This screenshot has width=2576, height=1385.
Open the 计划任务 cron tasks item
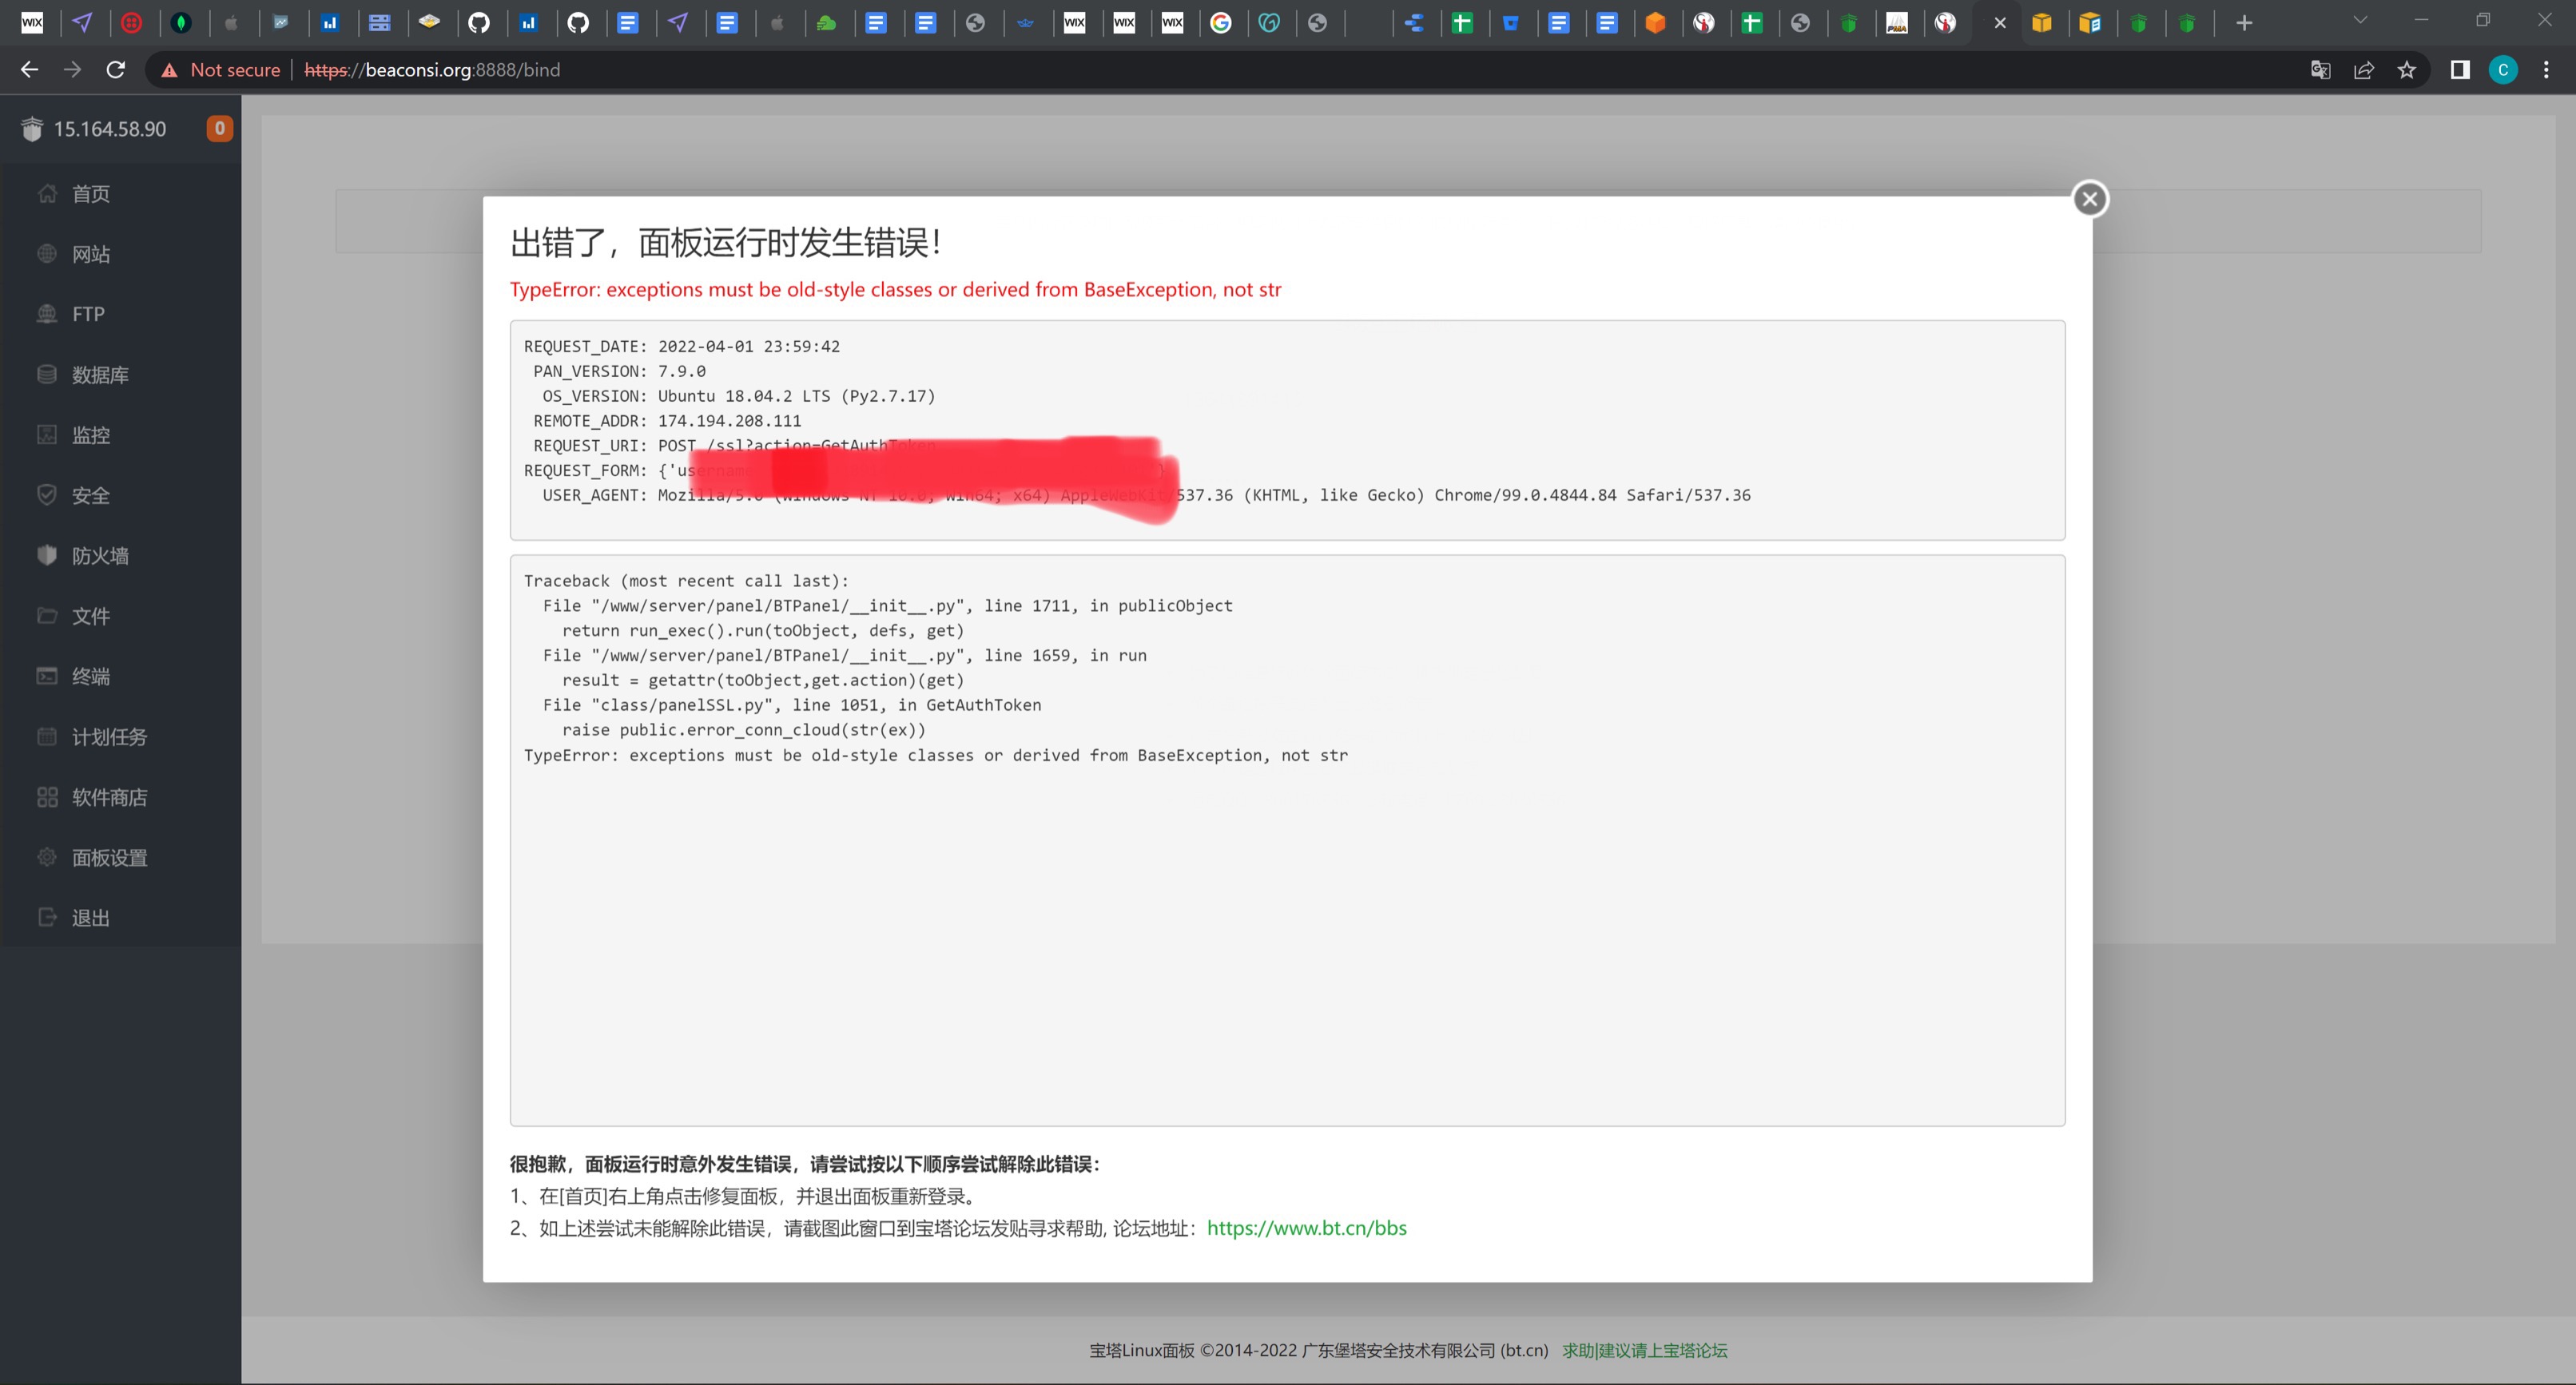click(109, 737)
